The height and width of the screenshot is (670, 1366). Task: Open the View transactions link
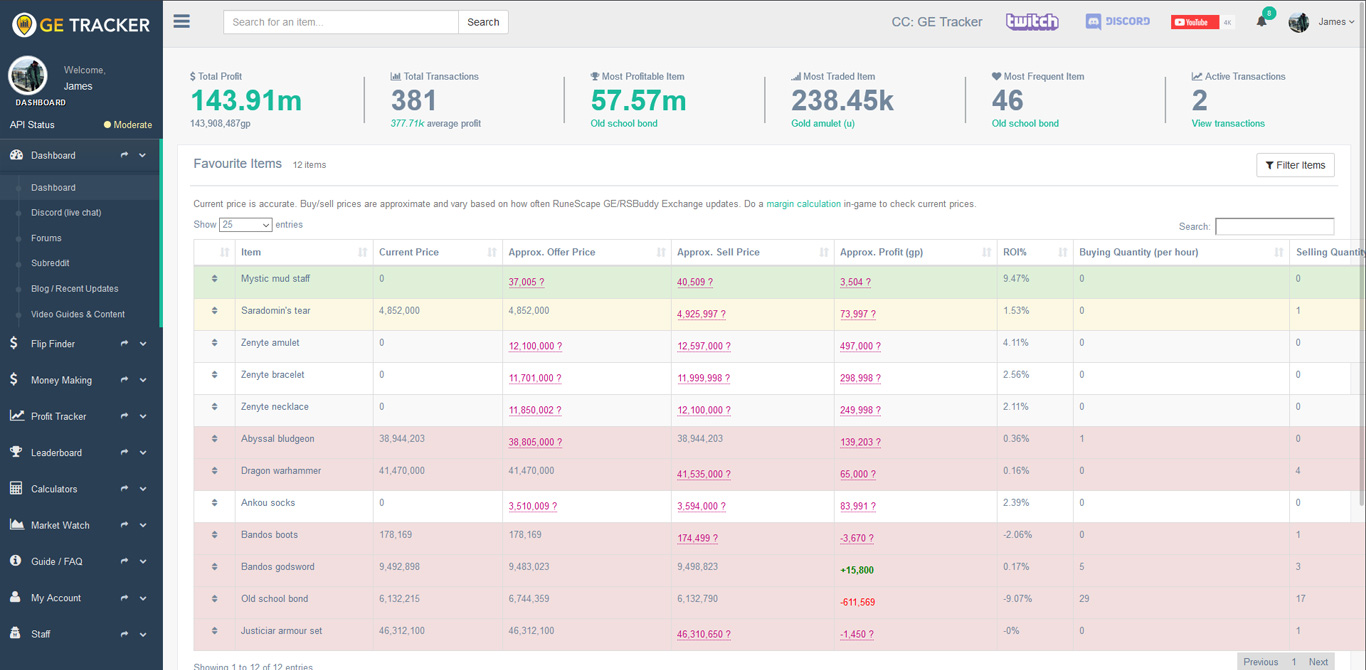point(1227,124)
